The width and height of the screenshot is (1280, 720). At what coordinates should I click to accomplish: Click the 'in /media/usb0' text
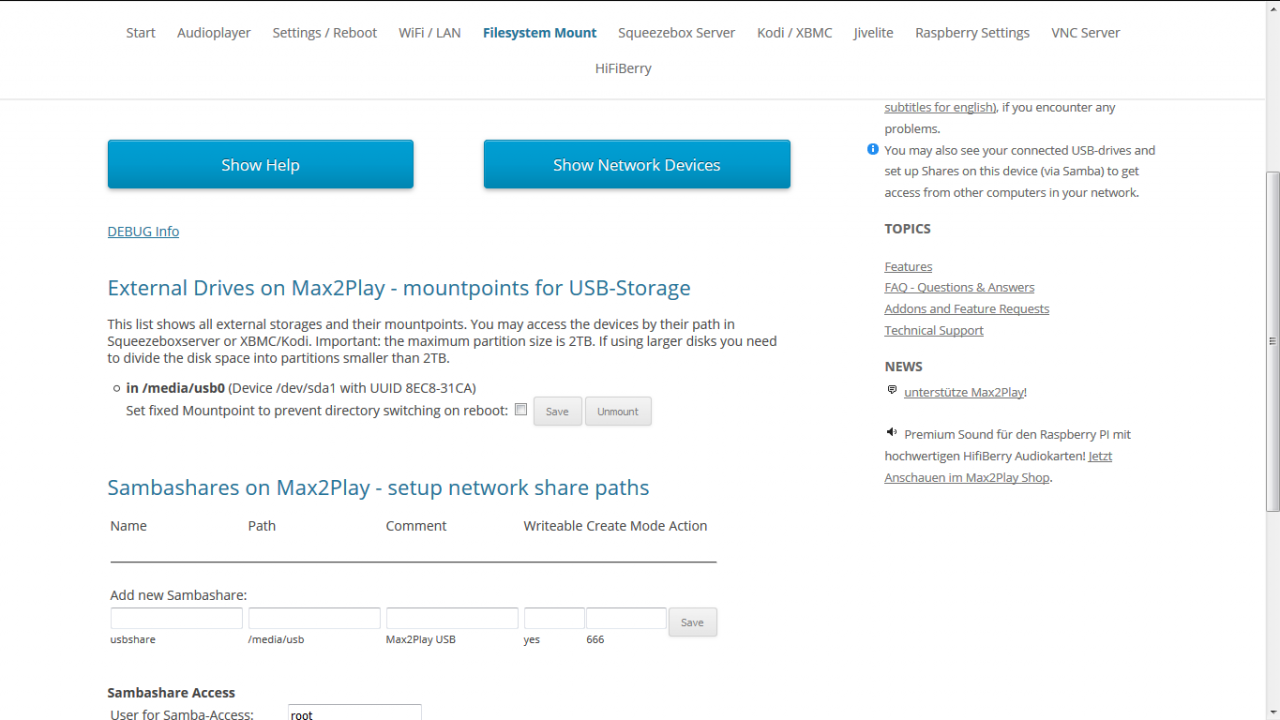(x=175, y=388)
